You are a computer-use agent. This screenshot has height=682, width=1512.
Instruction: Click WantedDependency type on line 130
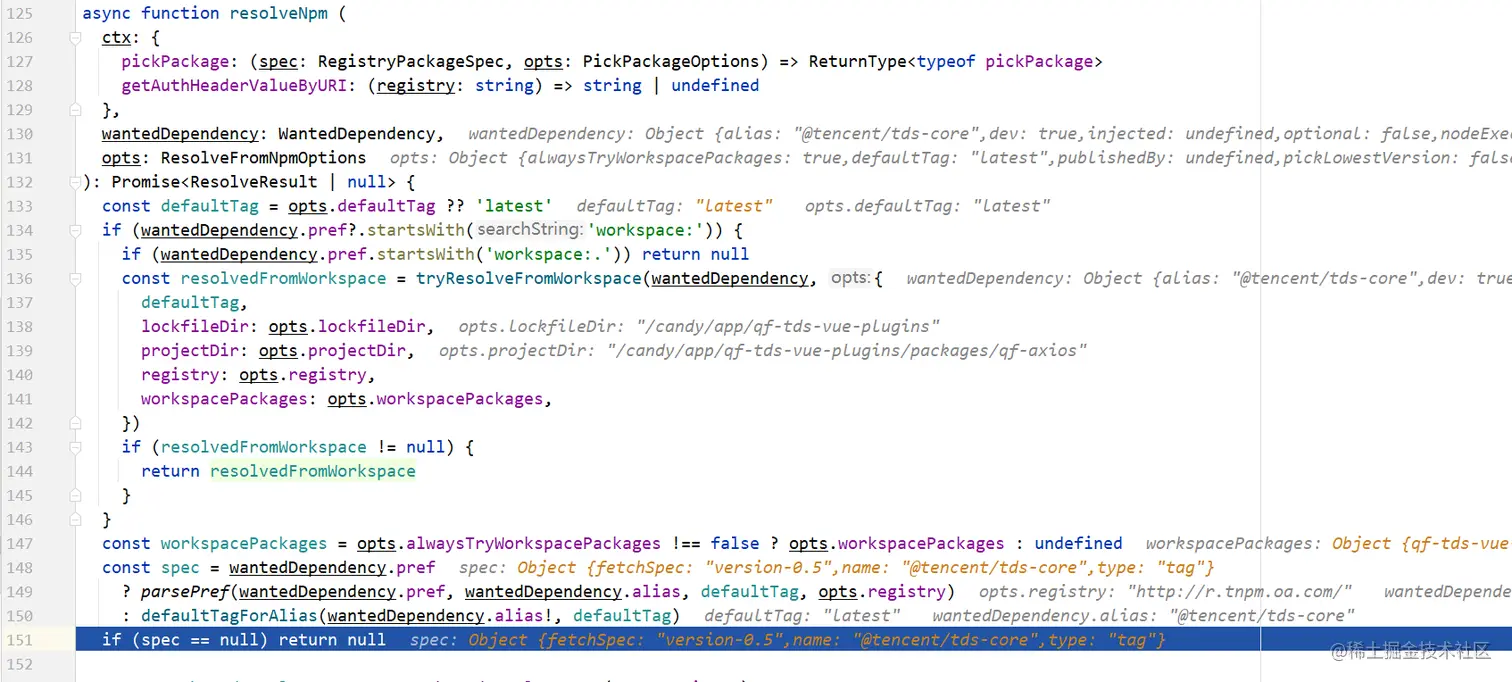(x=356, y=134)
